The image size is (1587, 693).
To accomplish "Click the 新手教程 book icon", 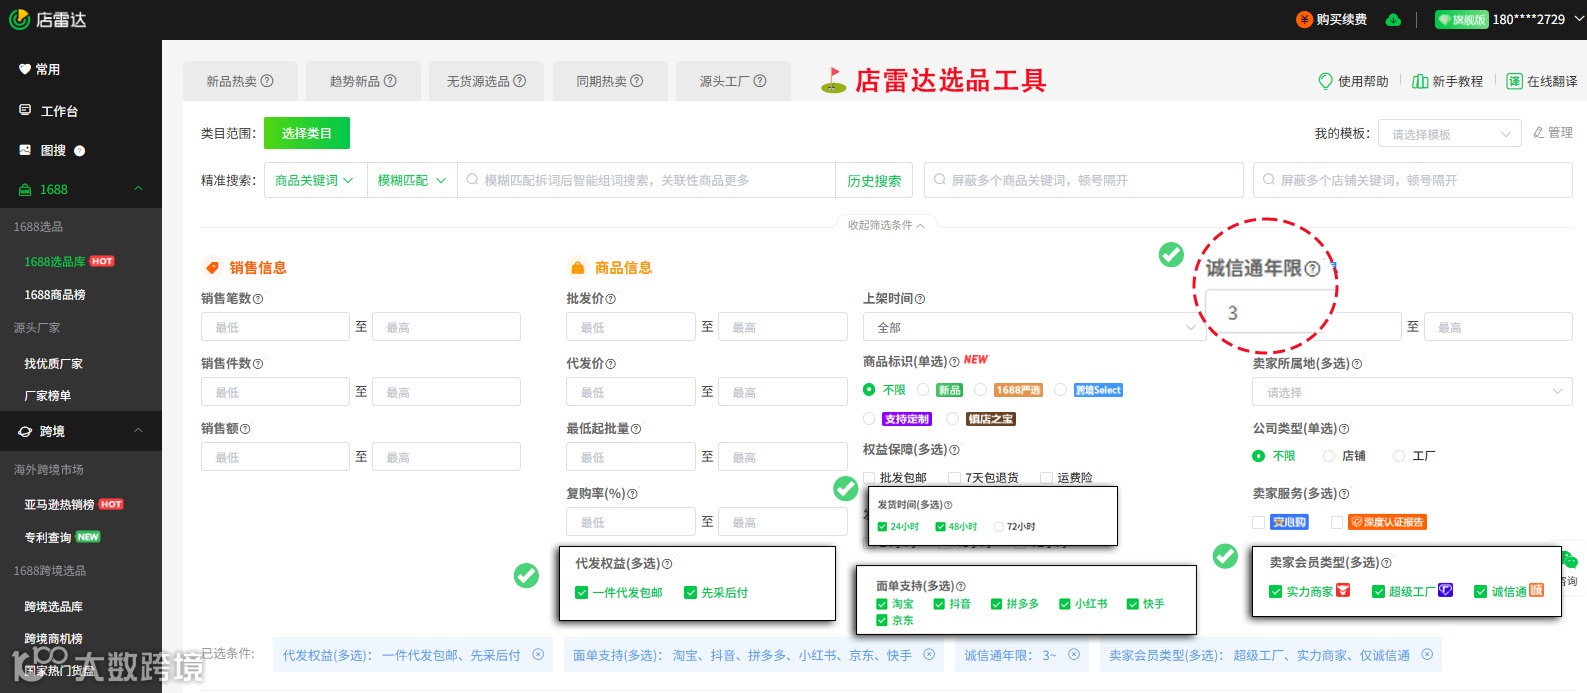I will pos(1420,81).
